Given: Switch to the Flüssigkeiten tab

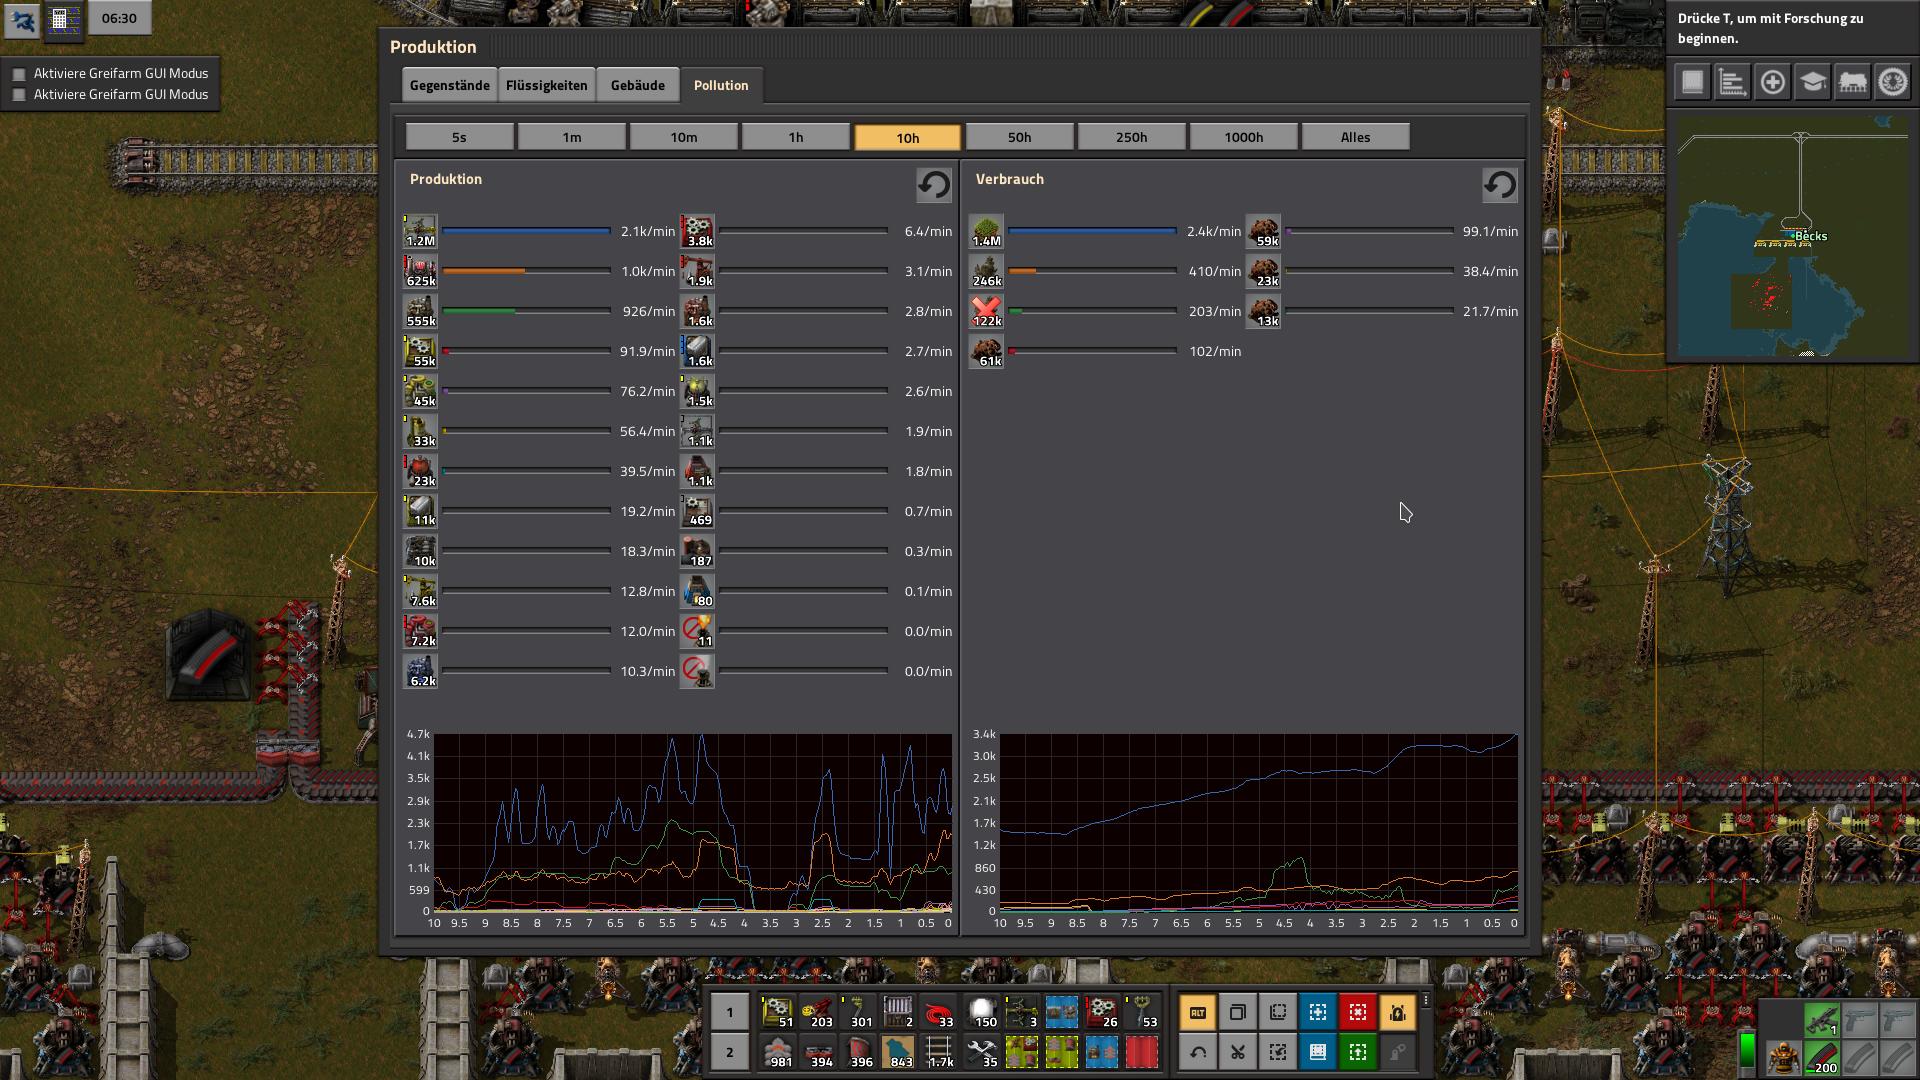Looking at the screenshot, I should pyautogui.click(x=546, y=85).
